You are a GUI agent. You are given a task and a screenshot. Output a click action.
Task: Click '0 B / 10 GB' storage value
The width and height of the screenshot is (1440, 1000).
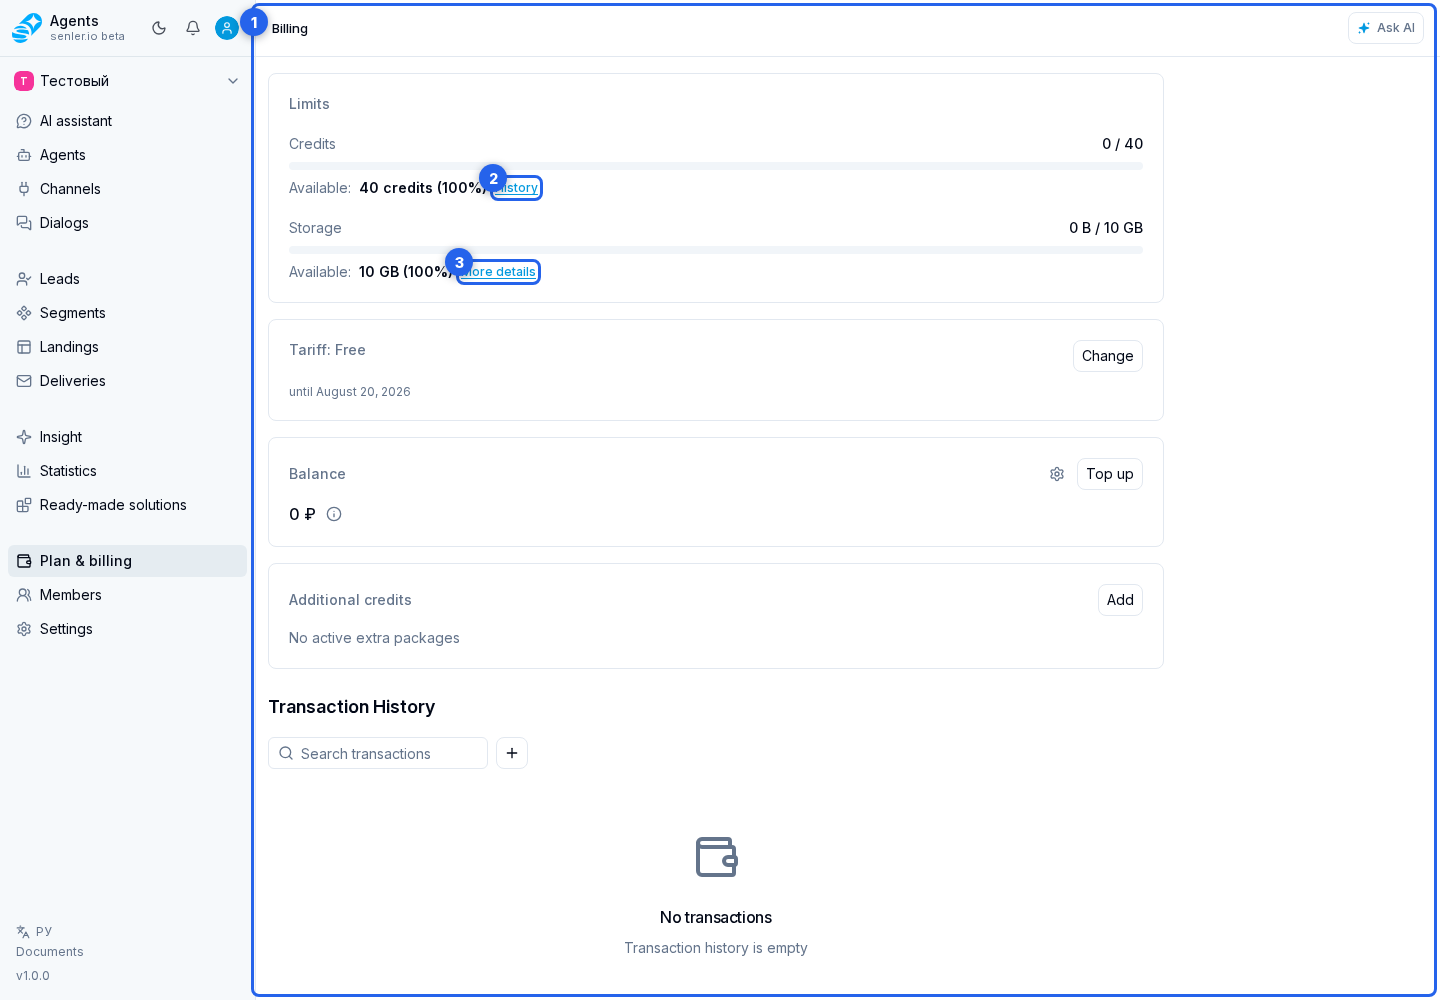pos(1106,228)
